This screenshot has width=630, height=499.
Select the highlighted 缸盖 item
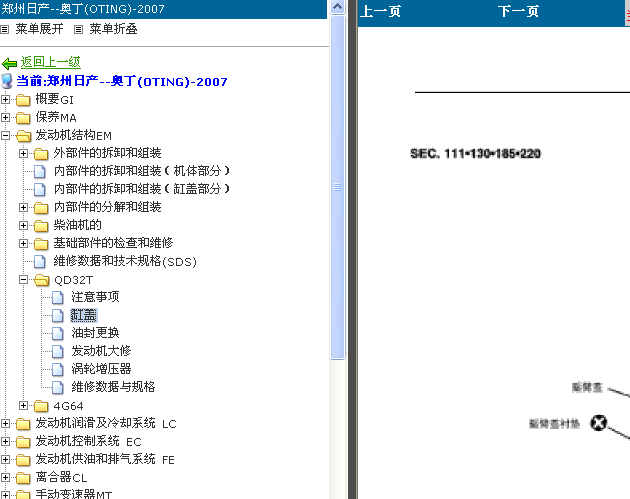click(x=84, y=315)
